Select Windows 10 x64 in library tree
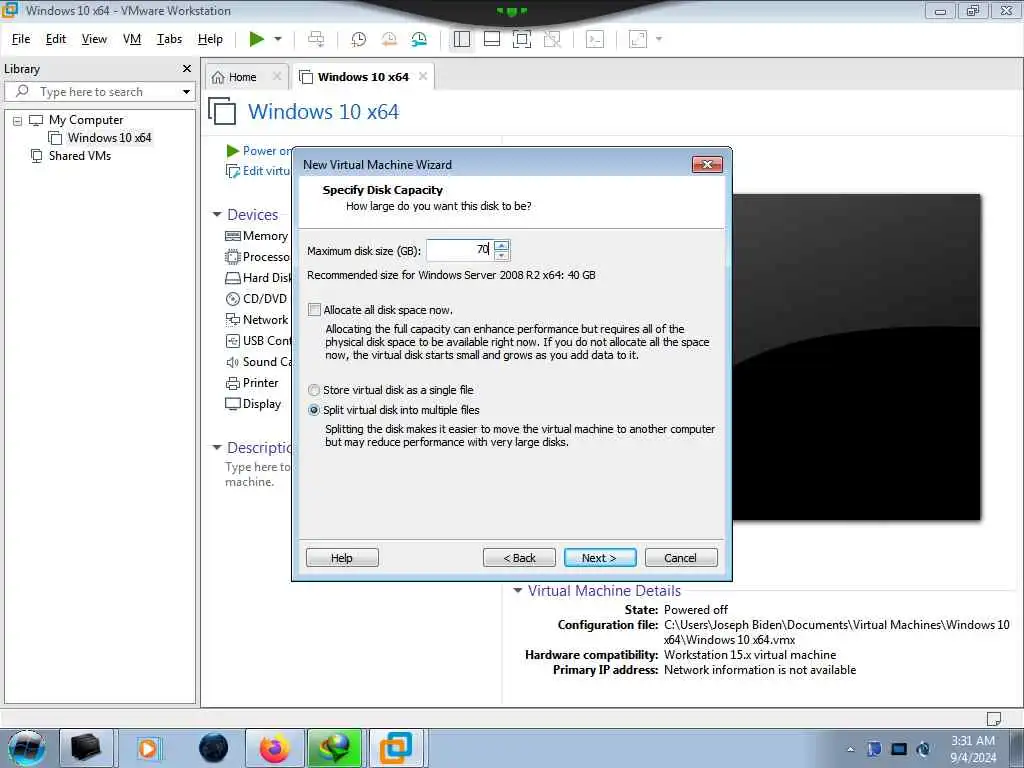Image resolution: width=1024 pixels, height=768 pixels. [x=109, y=138]
